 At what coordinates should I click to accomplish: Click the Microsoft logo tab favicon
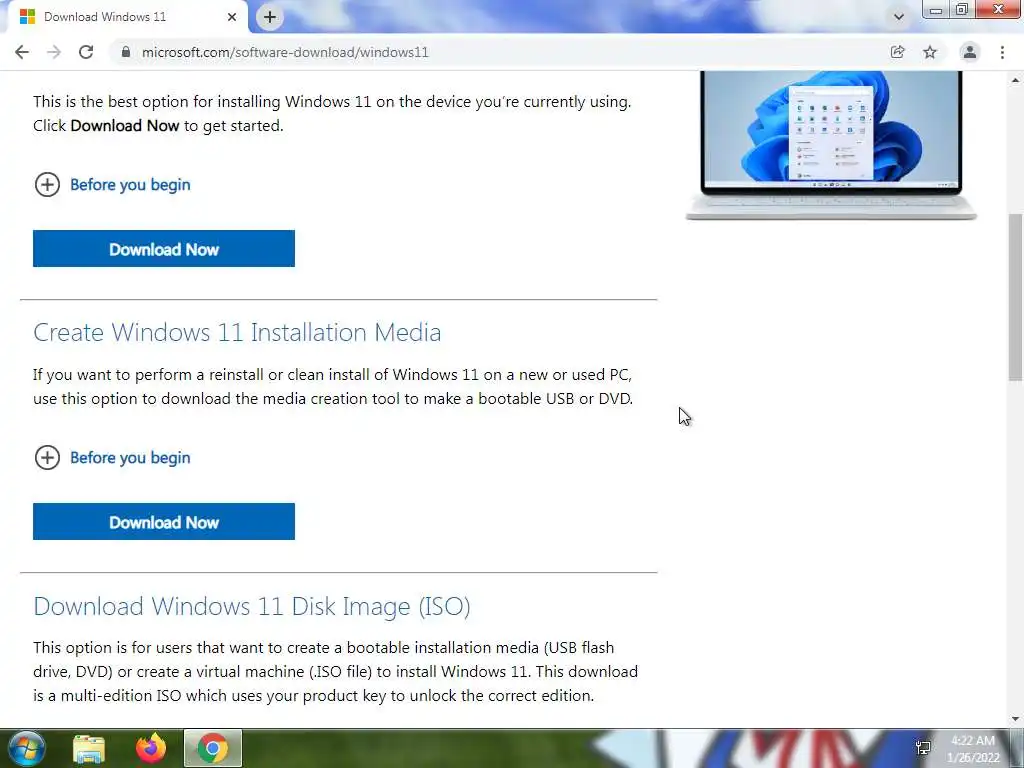pos(27,17)
